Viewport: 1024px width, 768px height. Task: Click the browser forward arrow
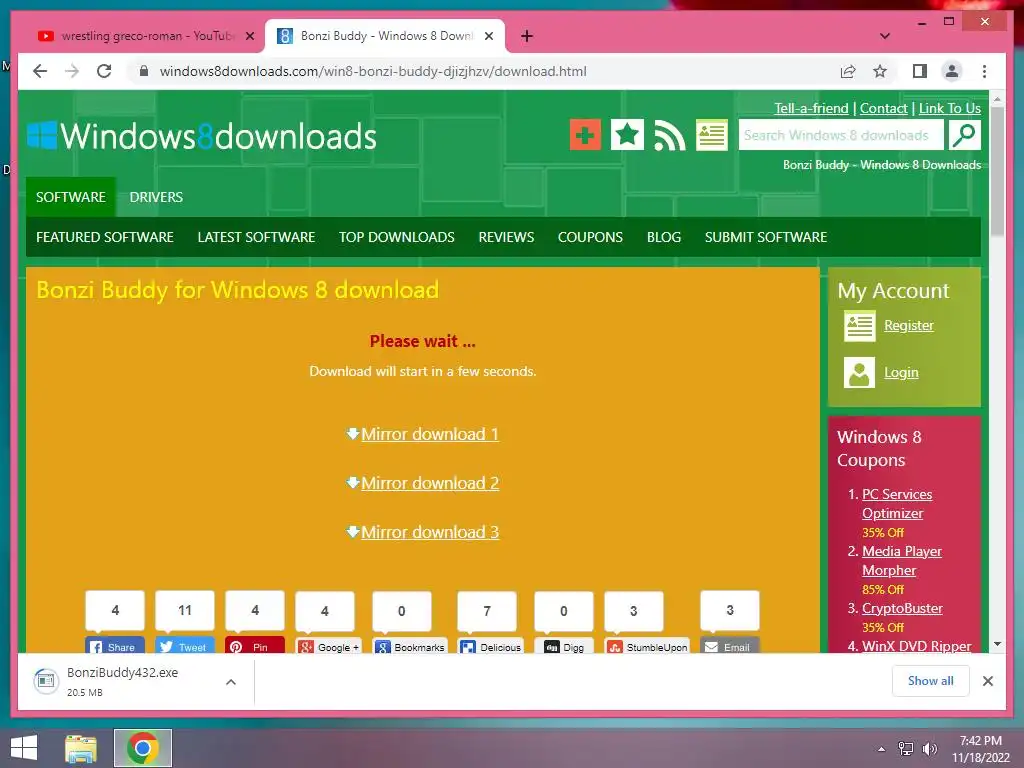[72, 71]
